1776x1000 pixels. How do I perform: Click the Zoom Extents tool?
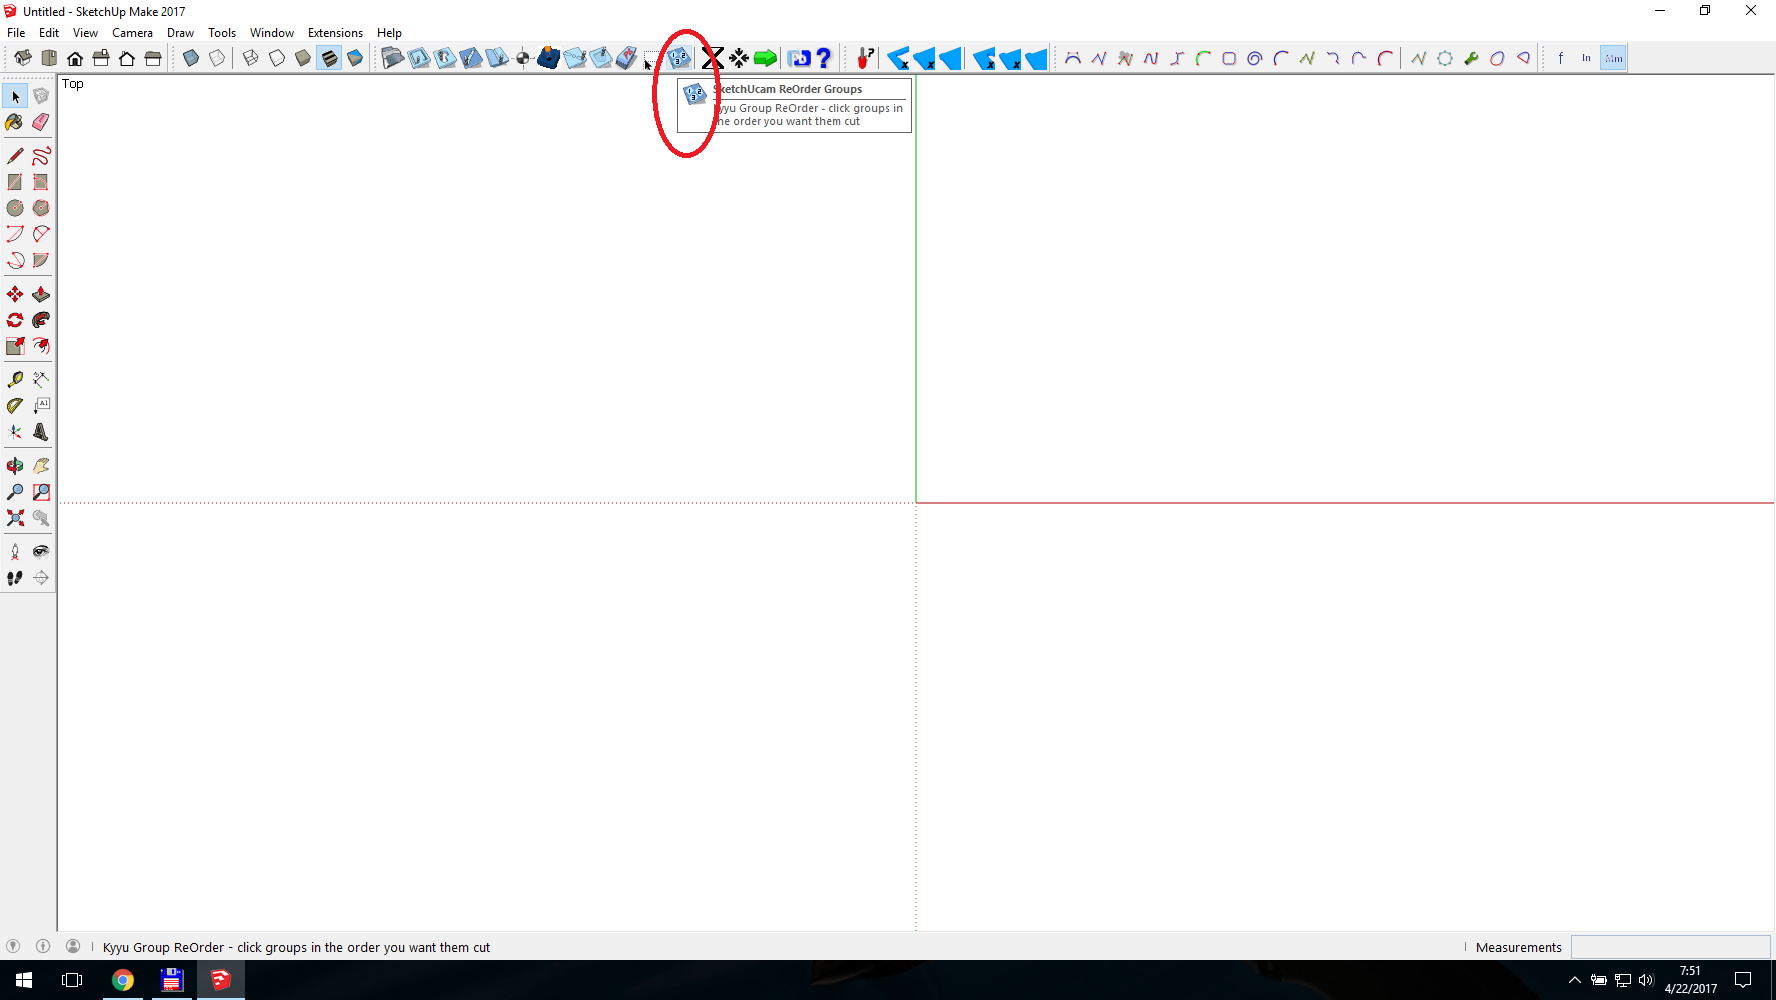(15, 518)
